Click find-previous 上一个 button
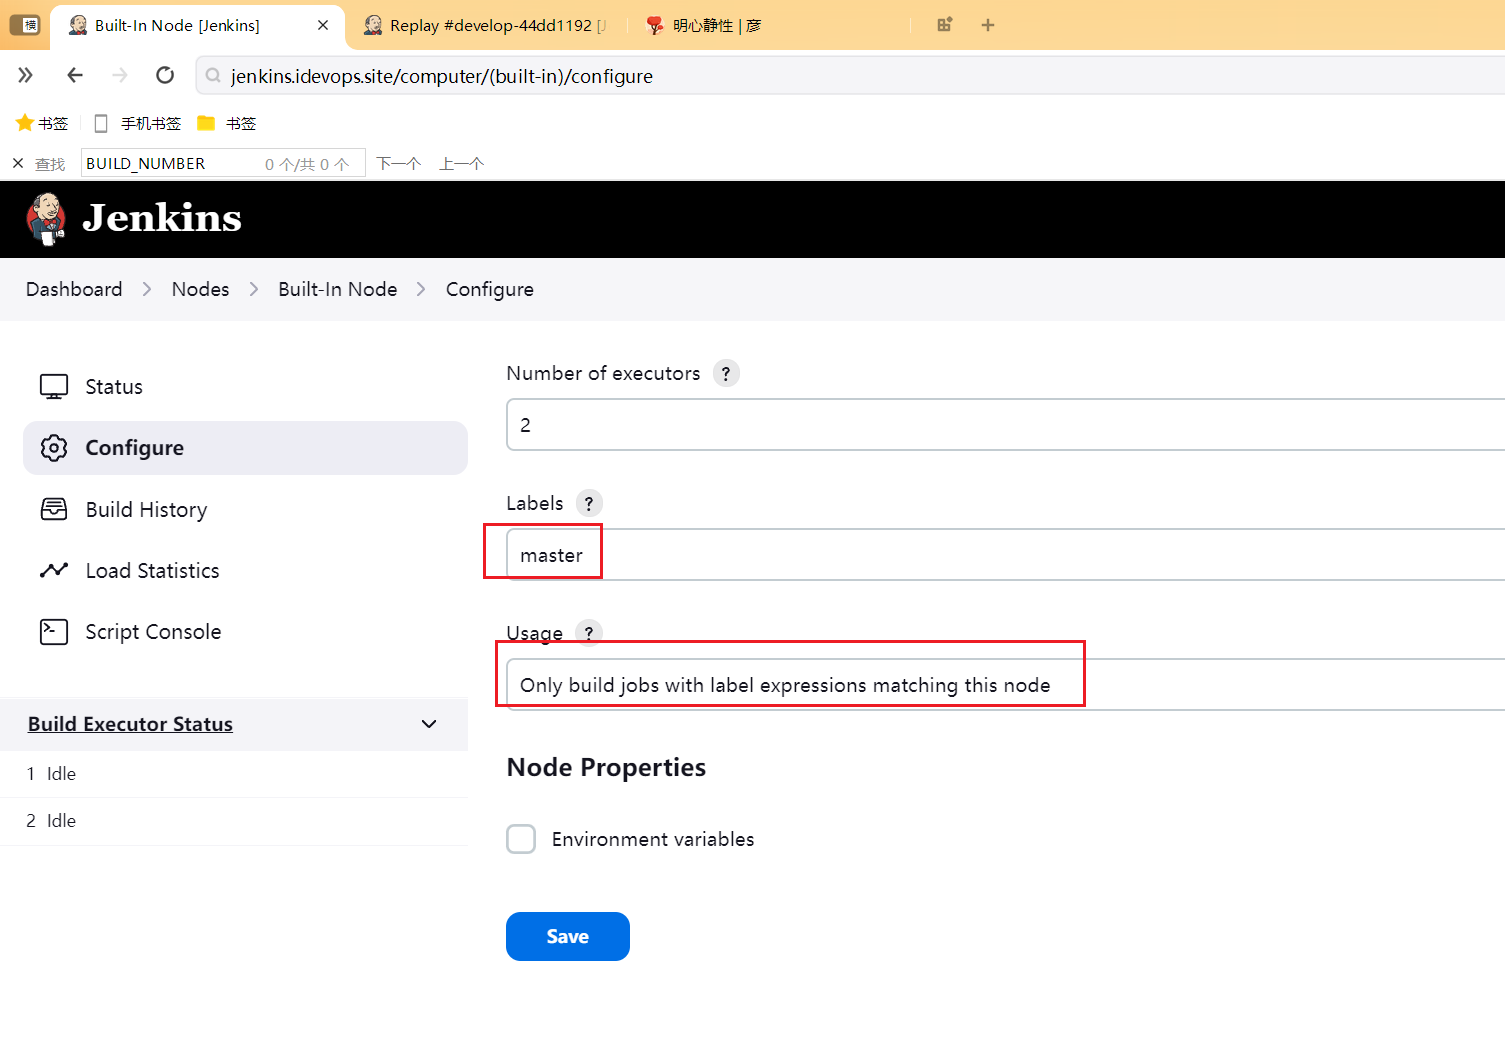This screenshot has width=1505, height=1045. (462, 163)
